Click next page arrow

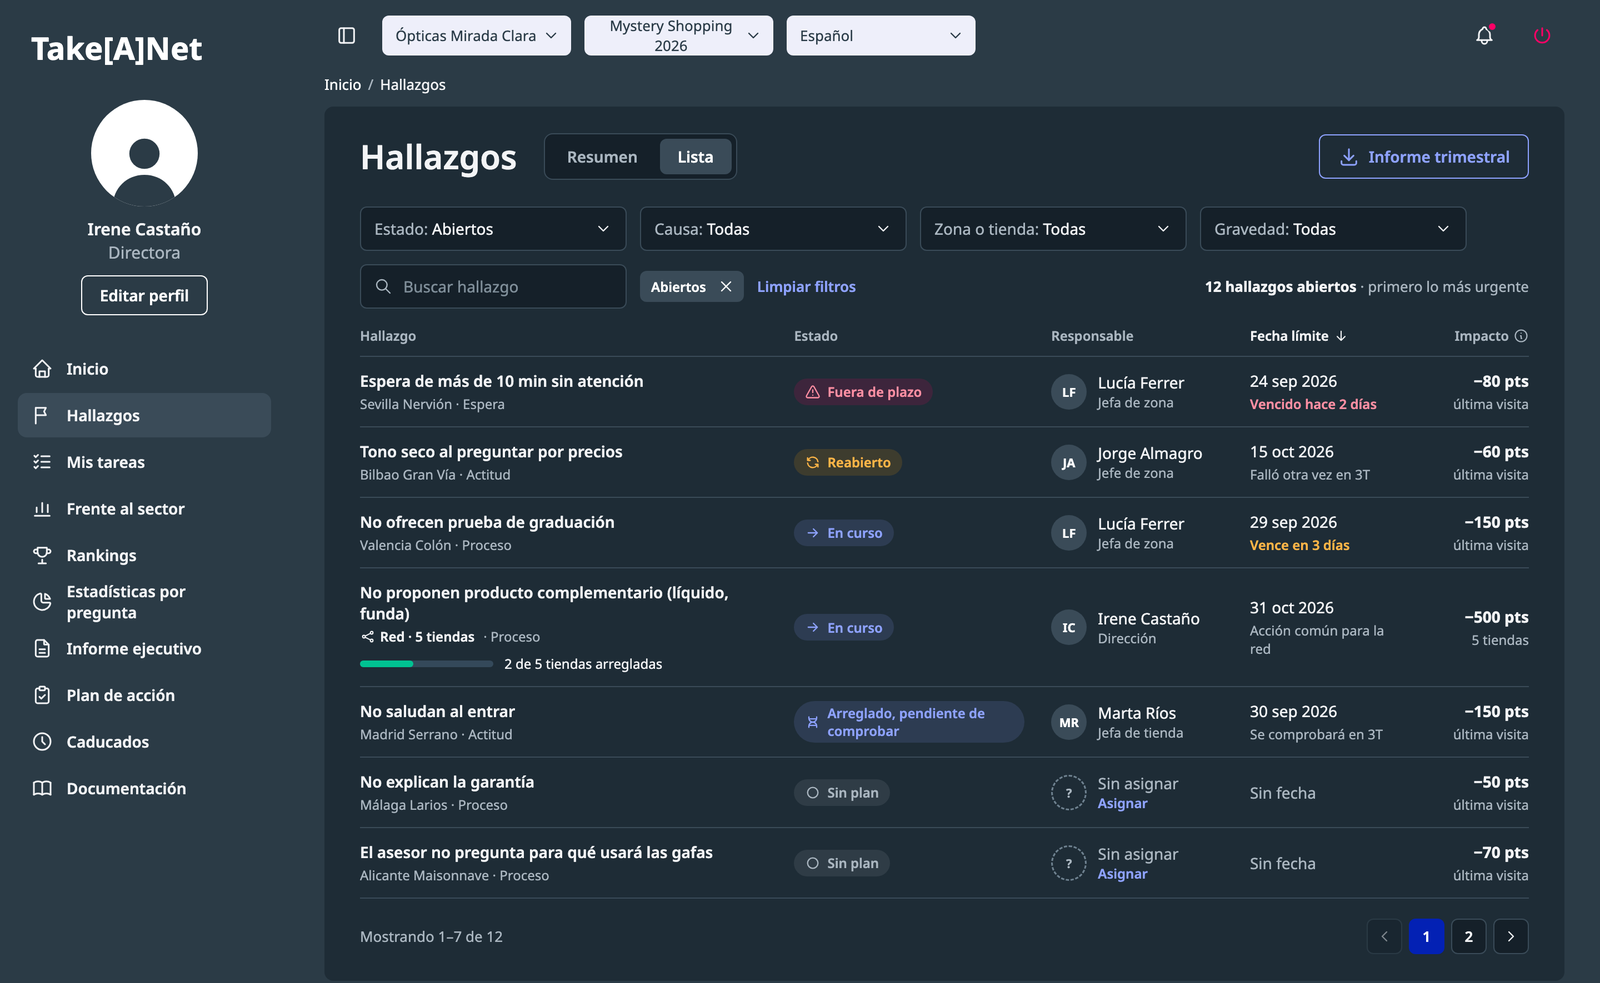(x=1510, y=937)
